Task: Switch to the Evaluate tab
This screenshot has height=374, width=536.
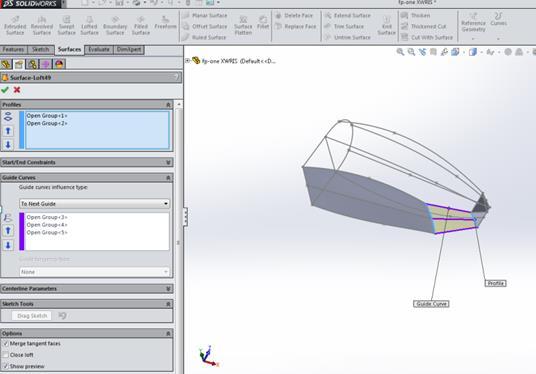Action: pyautogui.click(x=99, y=50)
